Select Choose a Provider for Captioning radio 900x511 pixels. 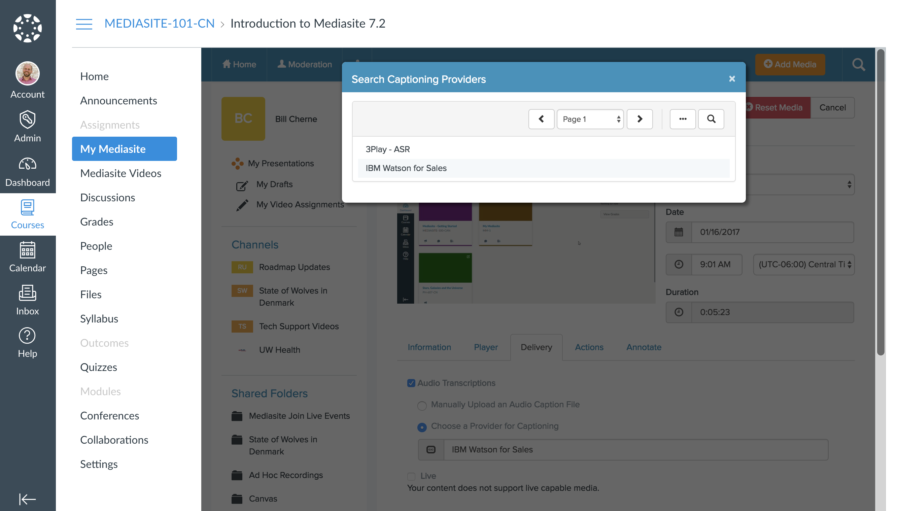tap(422, 427)
